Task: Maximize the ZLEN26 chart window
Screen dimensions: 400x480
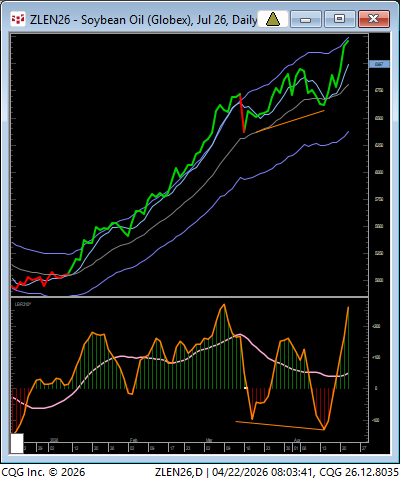Action: click(x=339, y=19)
